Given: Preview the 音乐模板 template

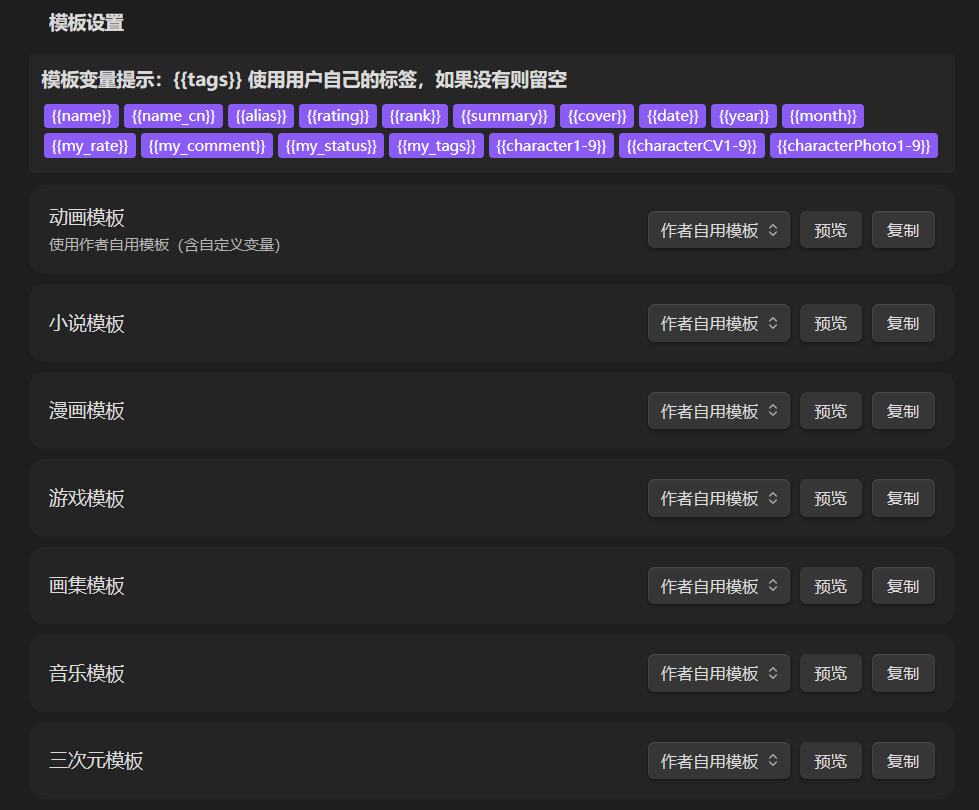Looking at the screenshot, I should pos(830,673).
